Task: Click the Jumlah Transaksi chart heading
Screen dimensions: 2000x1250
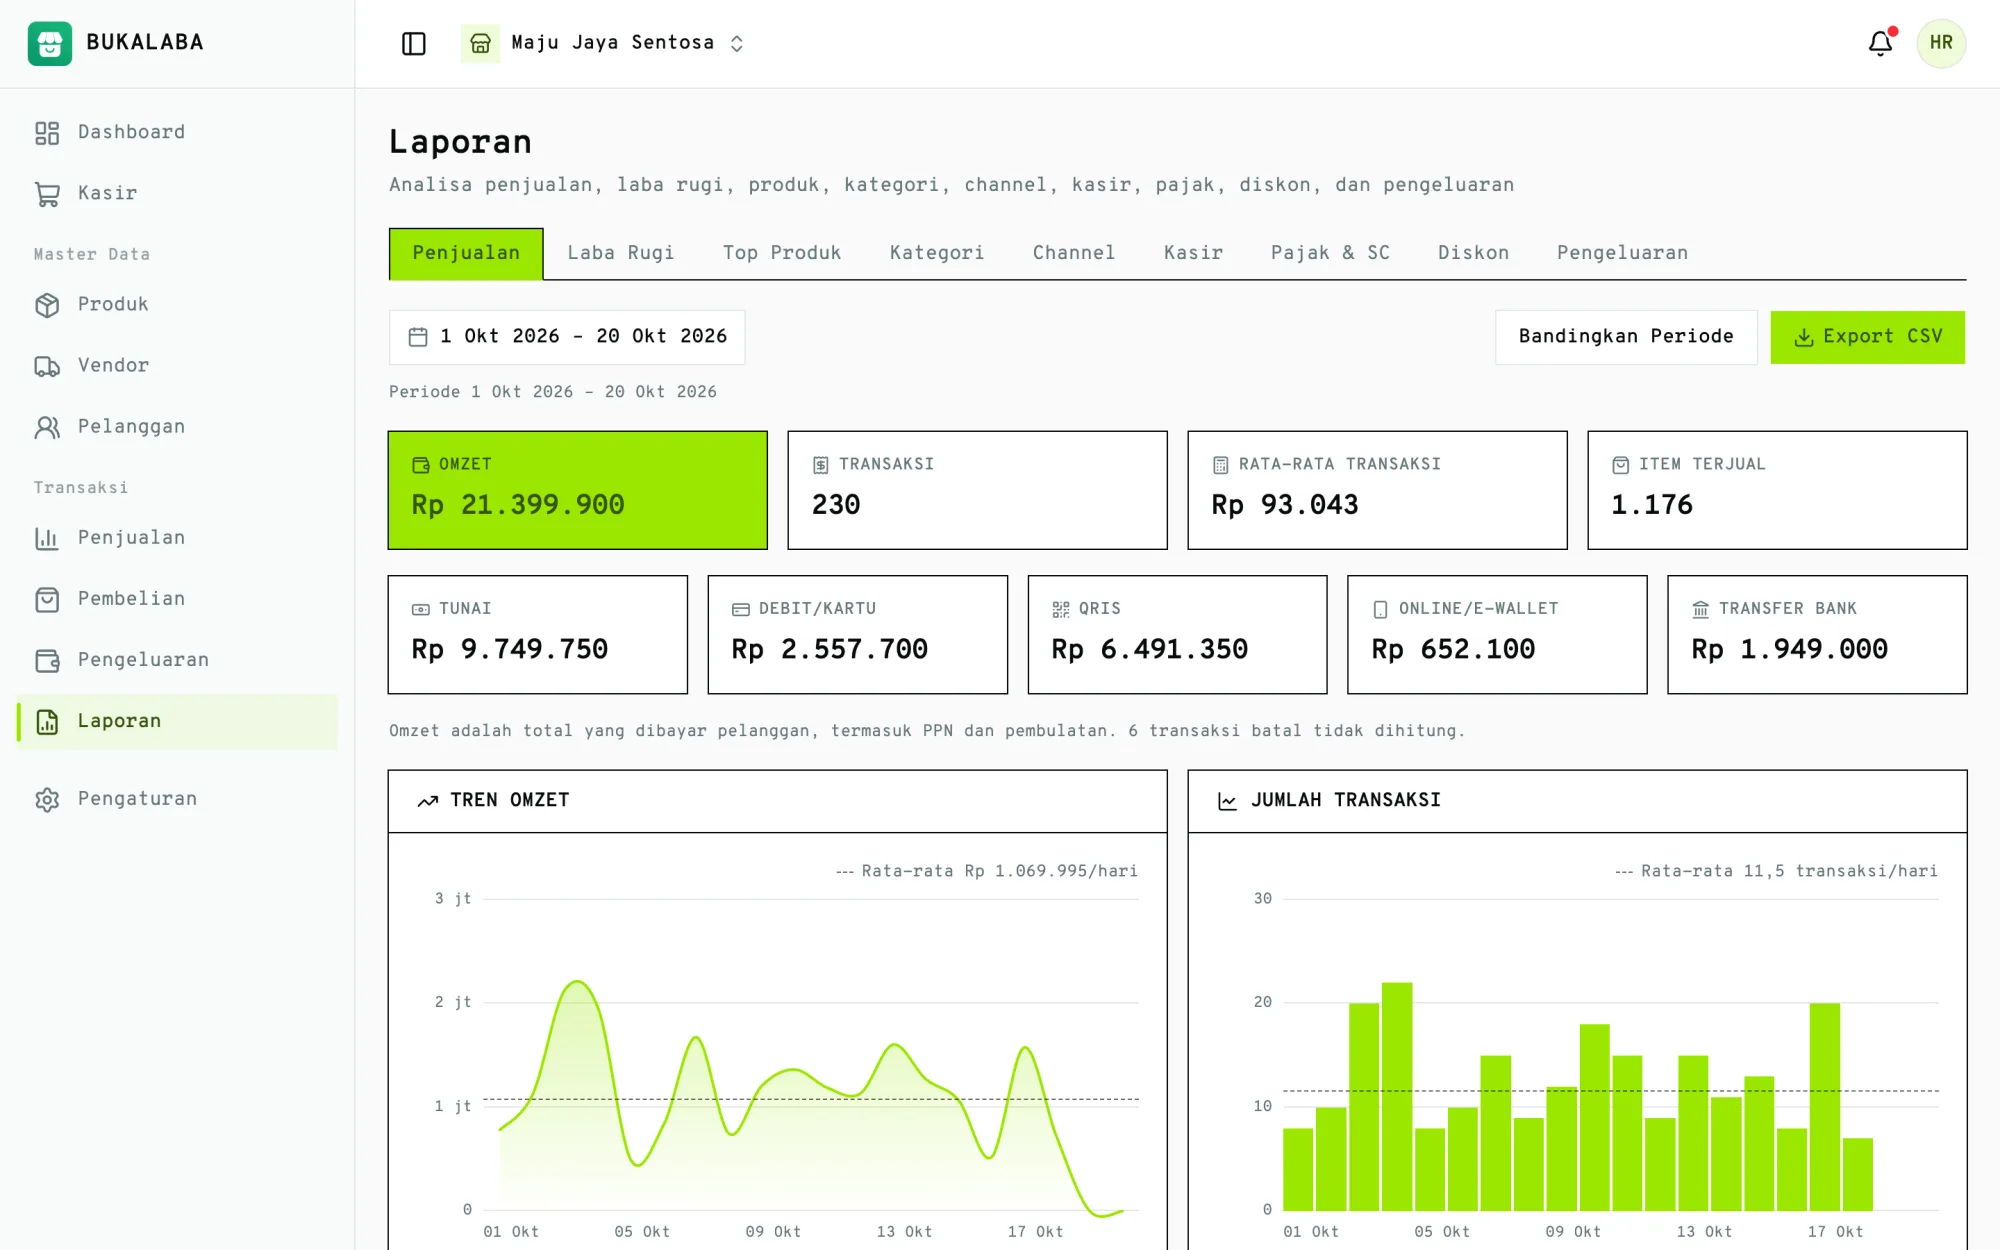Action: tap(1345, 800)
